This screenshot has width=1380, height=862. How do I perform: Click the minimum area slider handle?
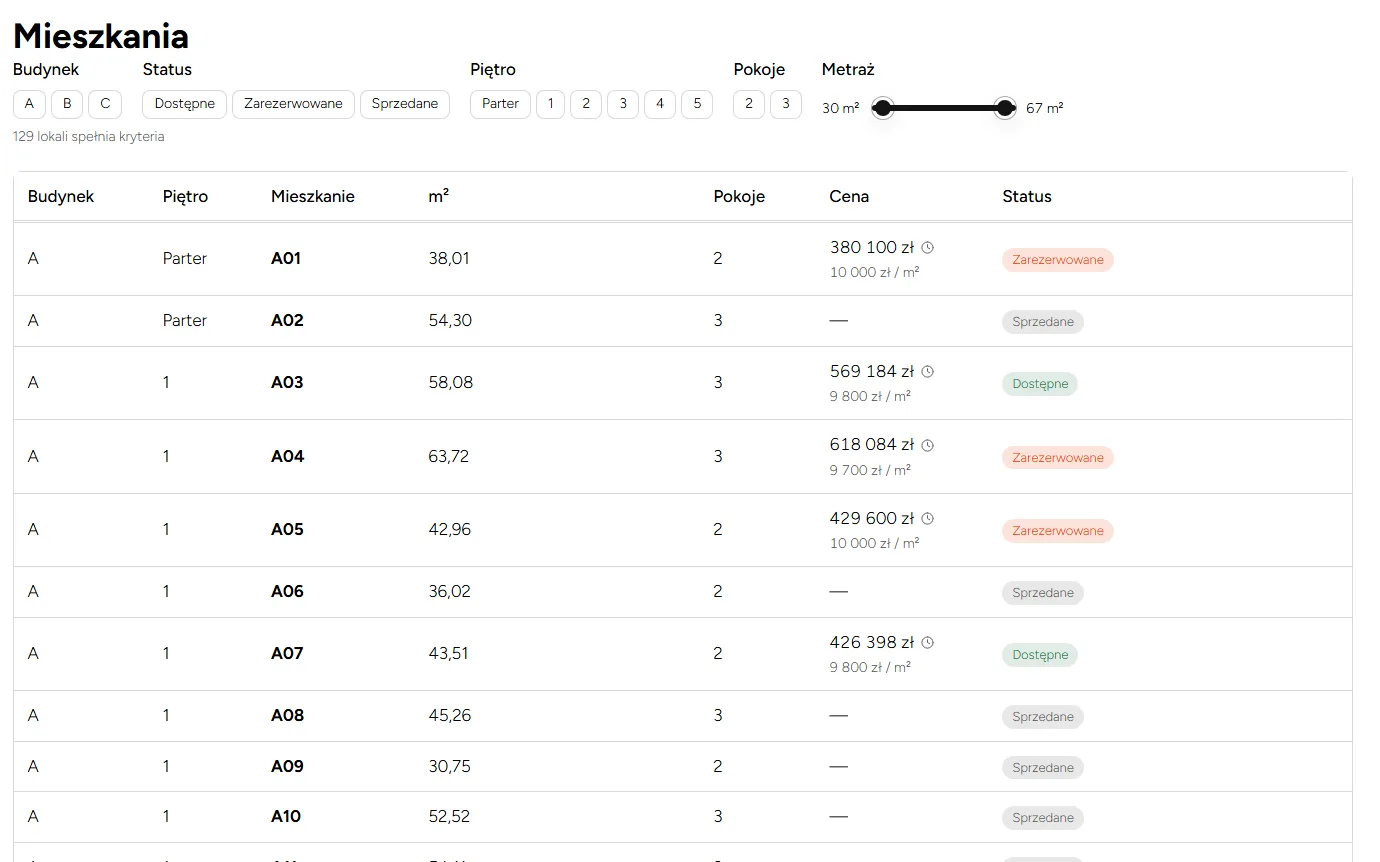pos(882,108)
